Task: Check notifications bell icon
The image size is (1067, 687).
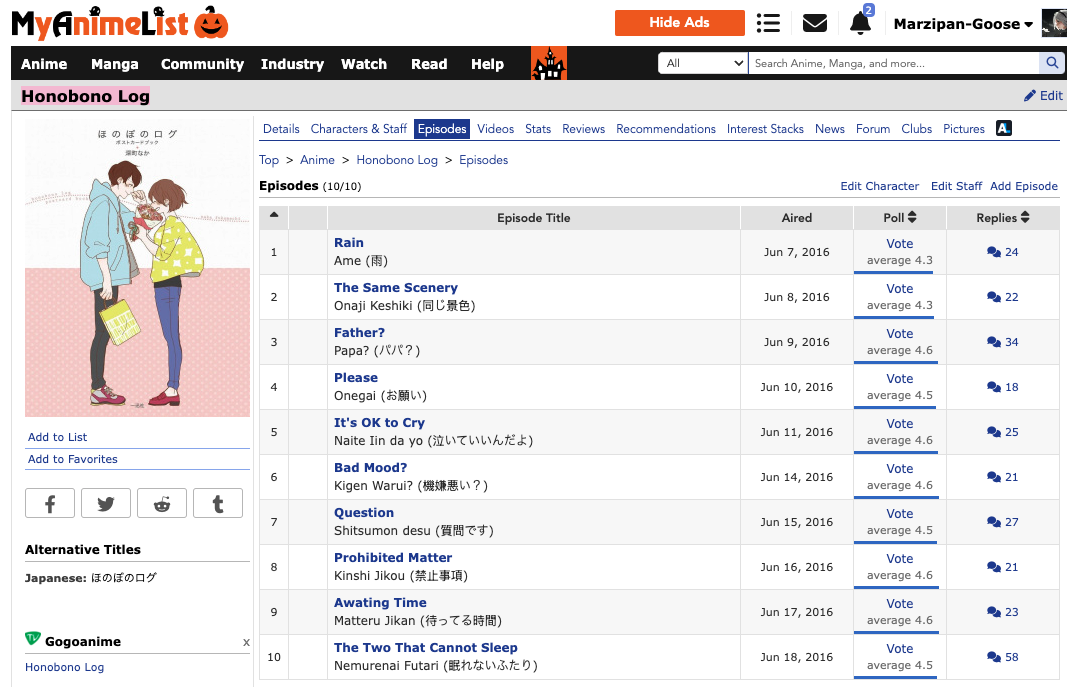Action: point(860,23)
